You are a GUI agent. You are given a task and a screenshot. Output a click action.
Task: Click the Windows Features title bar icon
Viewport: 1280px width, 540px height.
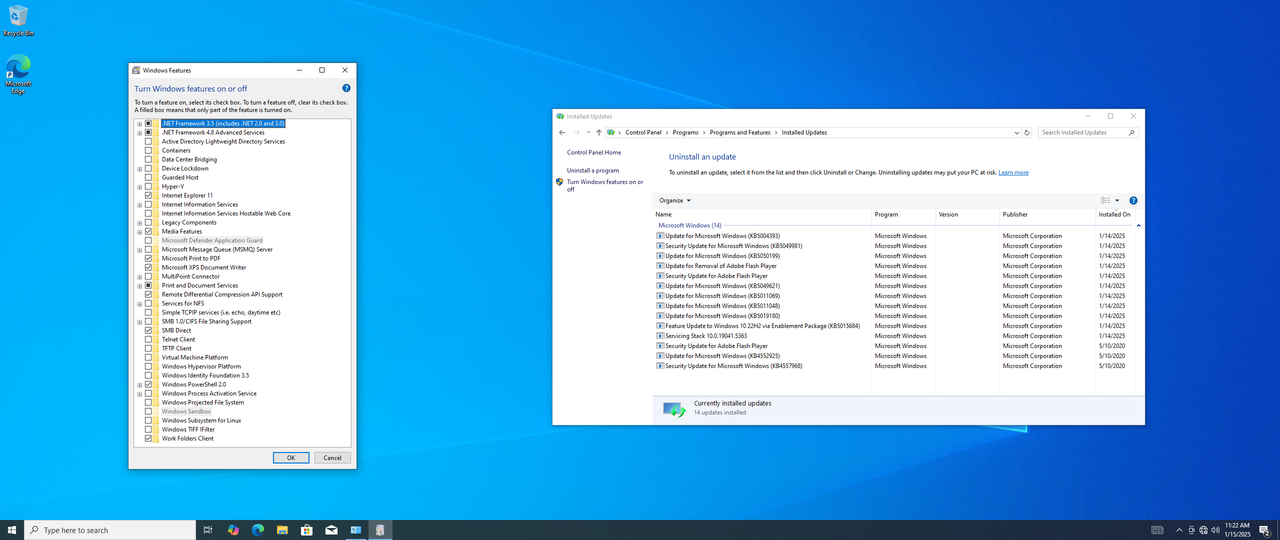pyautogui.click(x=136, y=70)
